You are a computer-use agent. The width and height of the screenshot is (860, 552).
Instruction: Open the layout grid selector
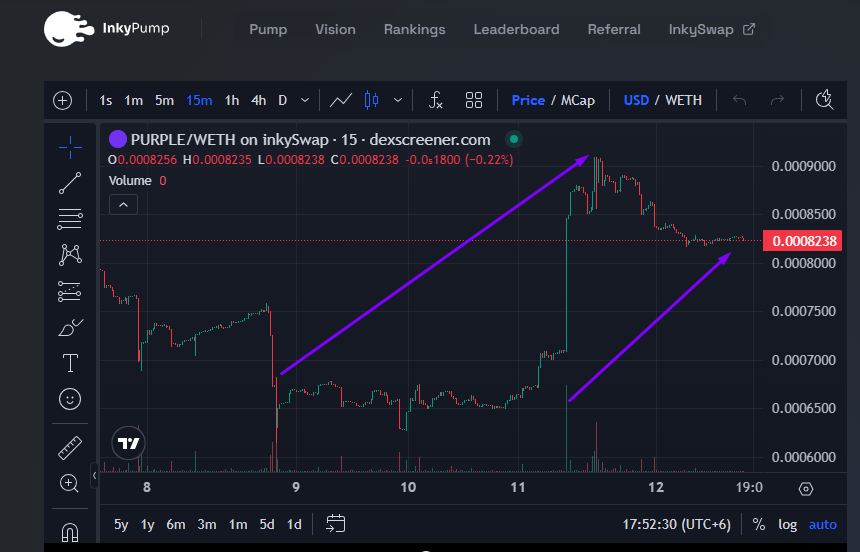point(474,100)
